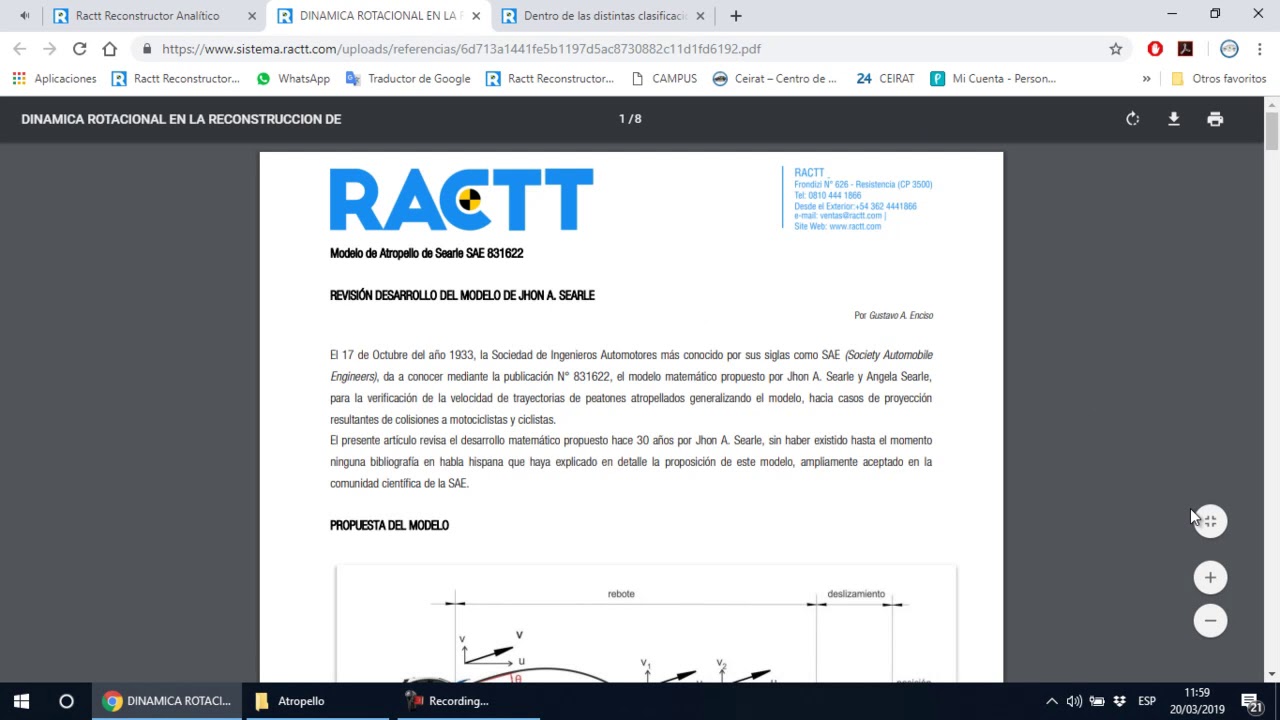Open the Chrome profile avatar
The height and width of the screenshot is (720, 1280).
[x=1229, y=49]
